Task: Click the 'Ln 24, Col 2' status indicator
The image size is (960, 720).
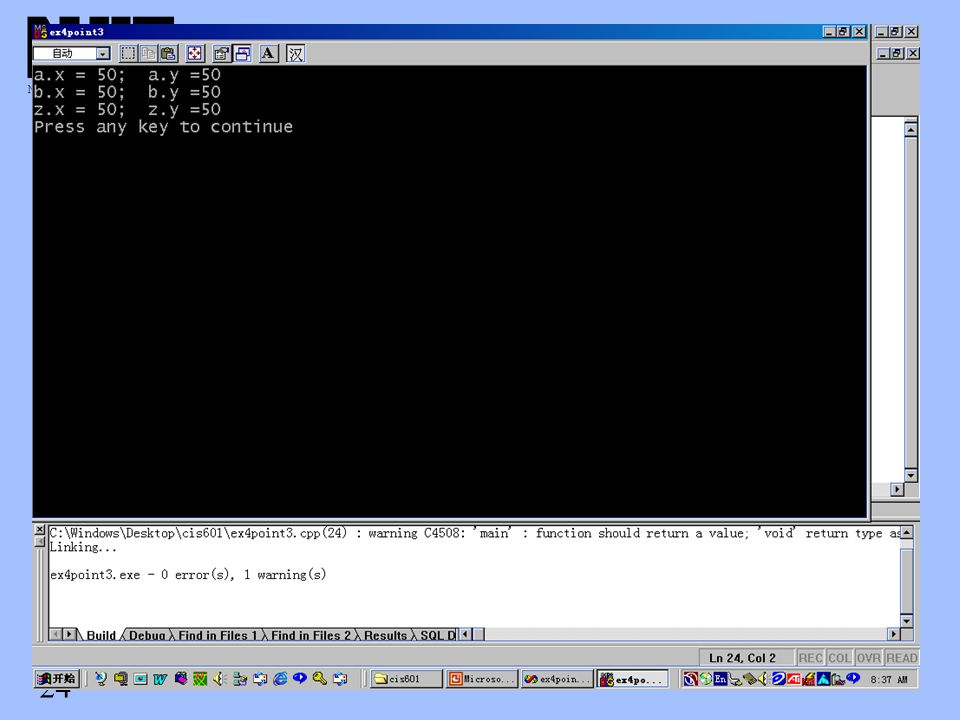Action: coord(742,658)
